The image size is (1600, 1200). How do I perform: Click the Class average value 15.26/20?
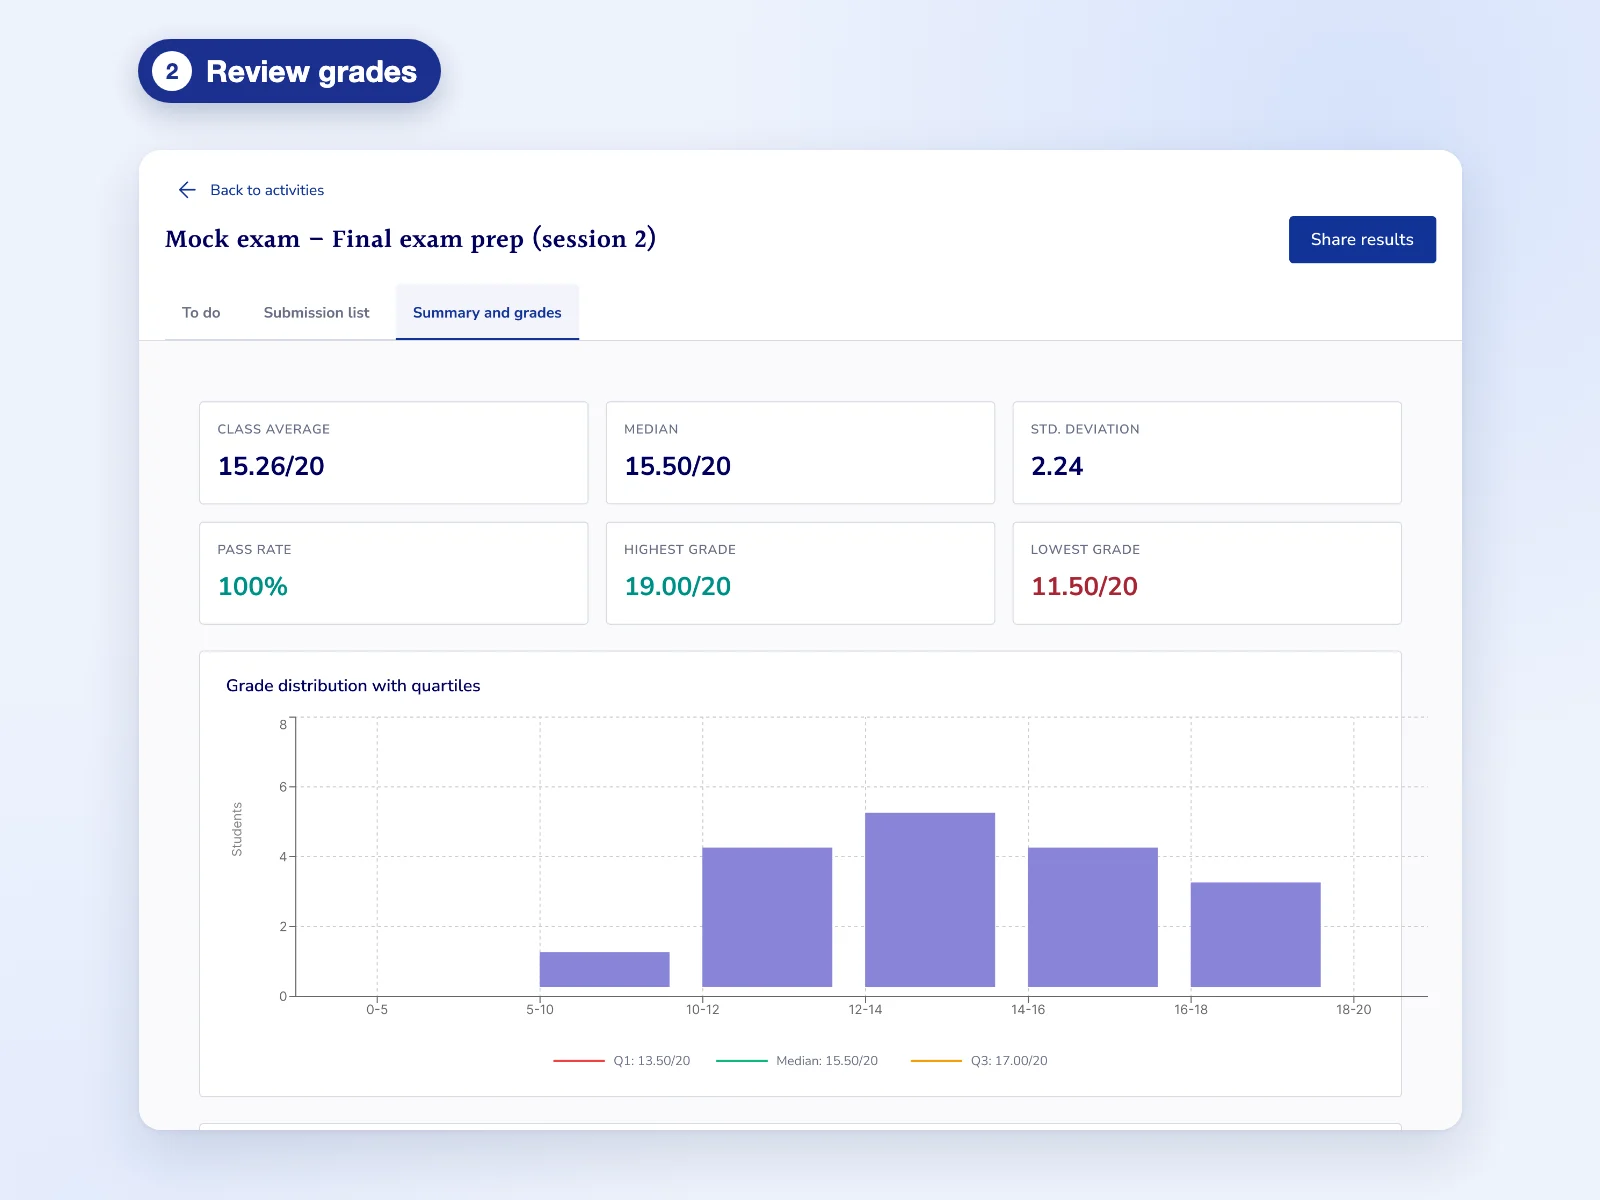click(271, 467)
